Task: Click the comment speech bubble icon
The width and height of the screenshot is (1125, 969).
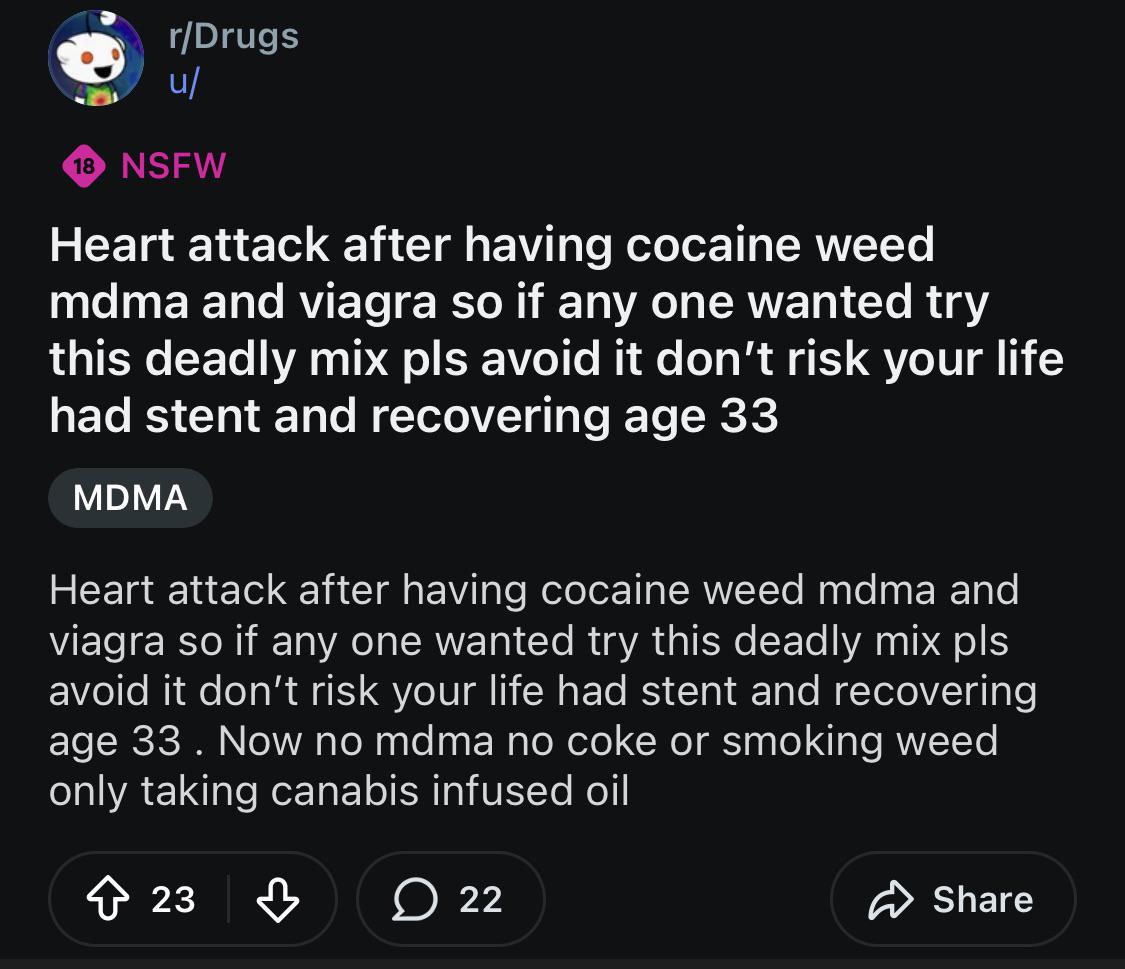Action: pyautogui.click(x=411, y=899)
